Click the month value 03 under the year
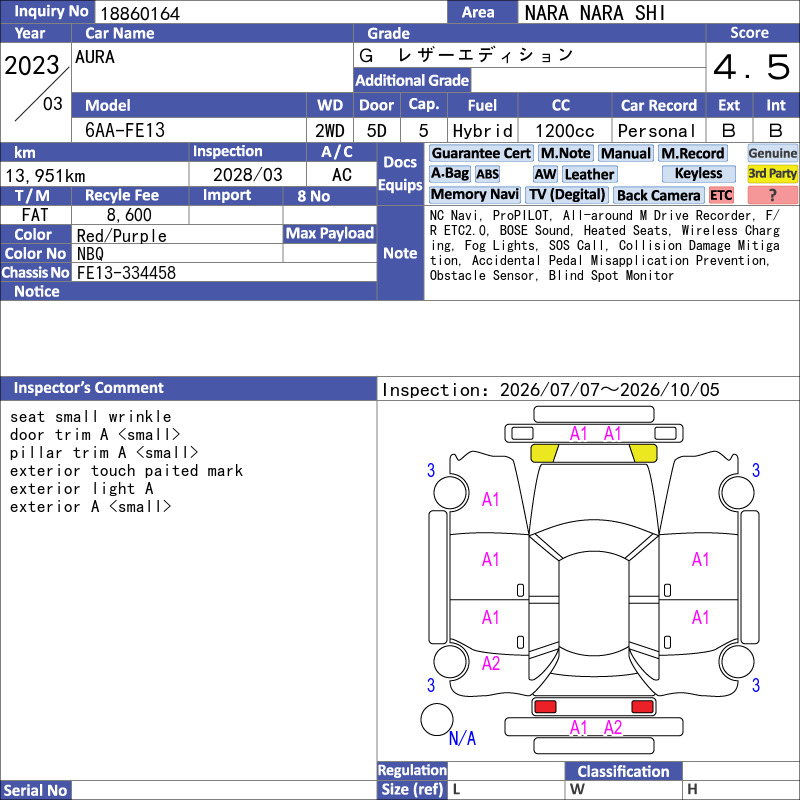 53,104
